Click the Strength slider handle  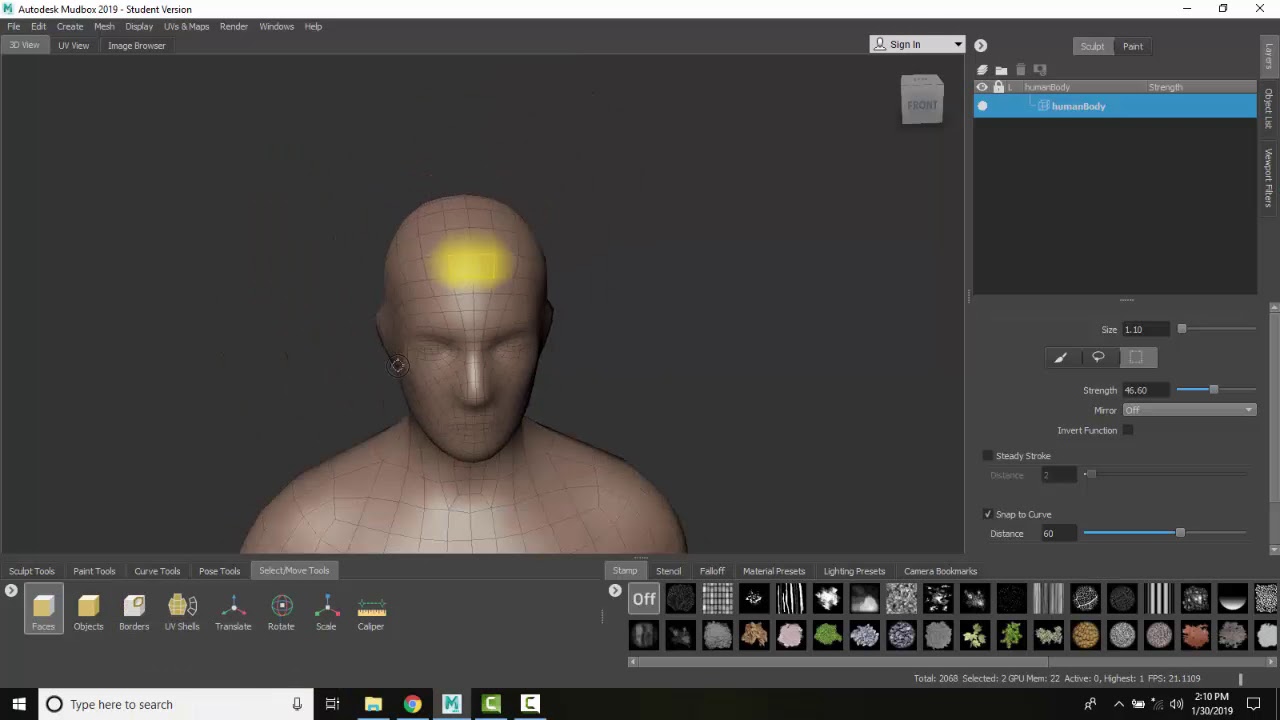pos(1213,389)
